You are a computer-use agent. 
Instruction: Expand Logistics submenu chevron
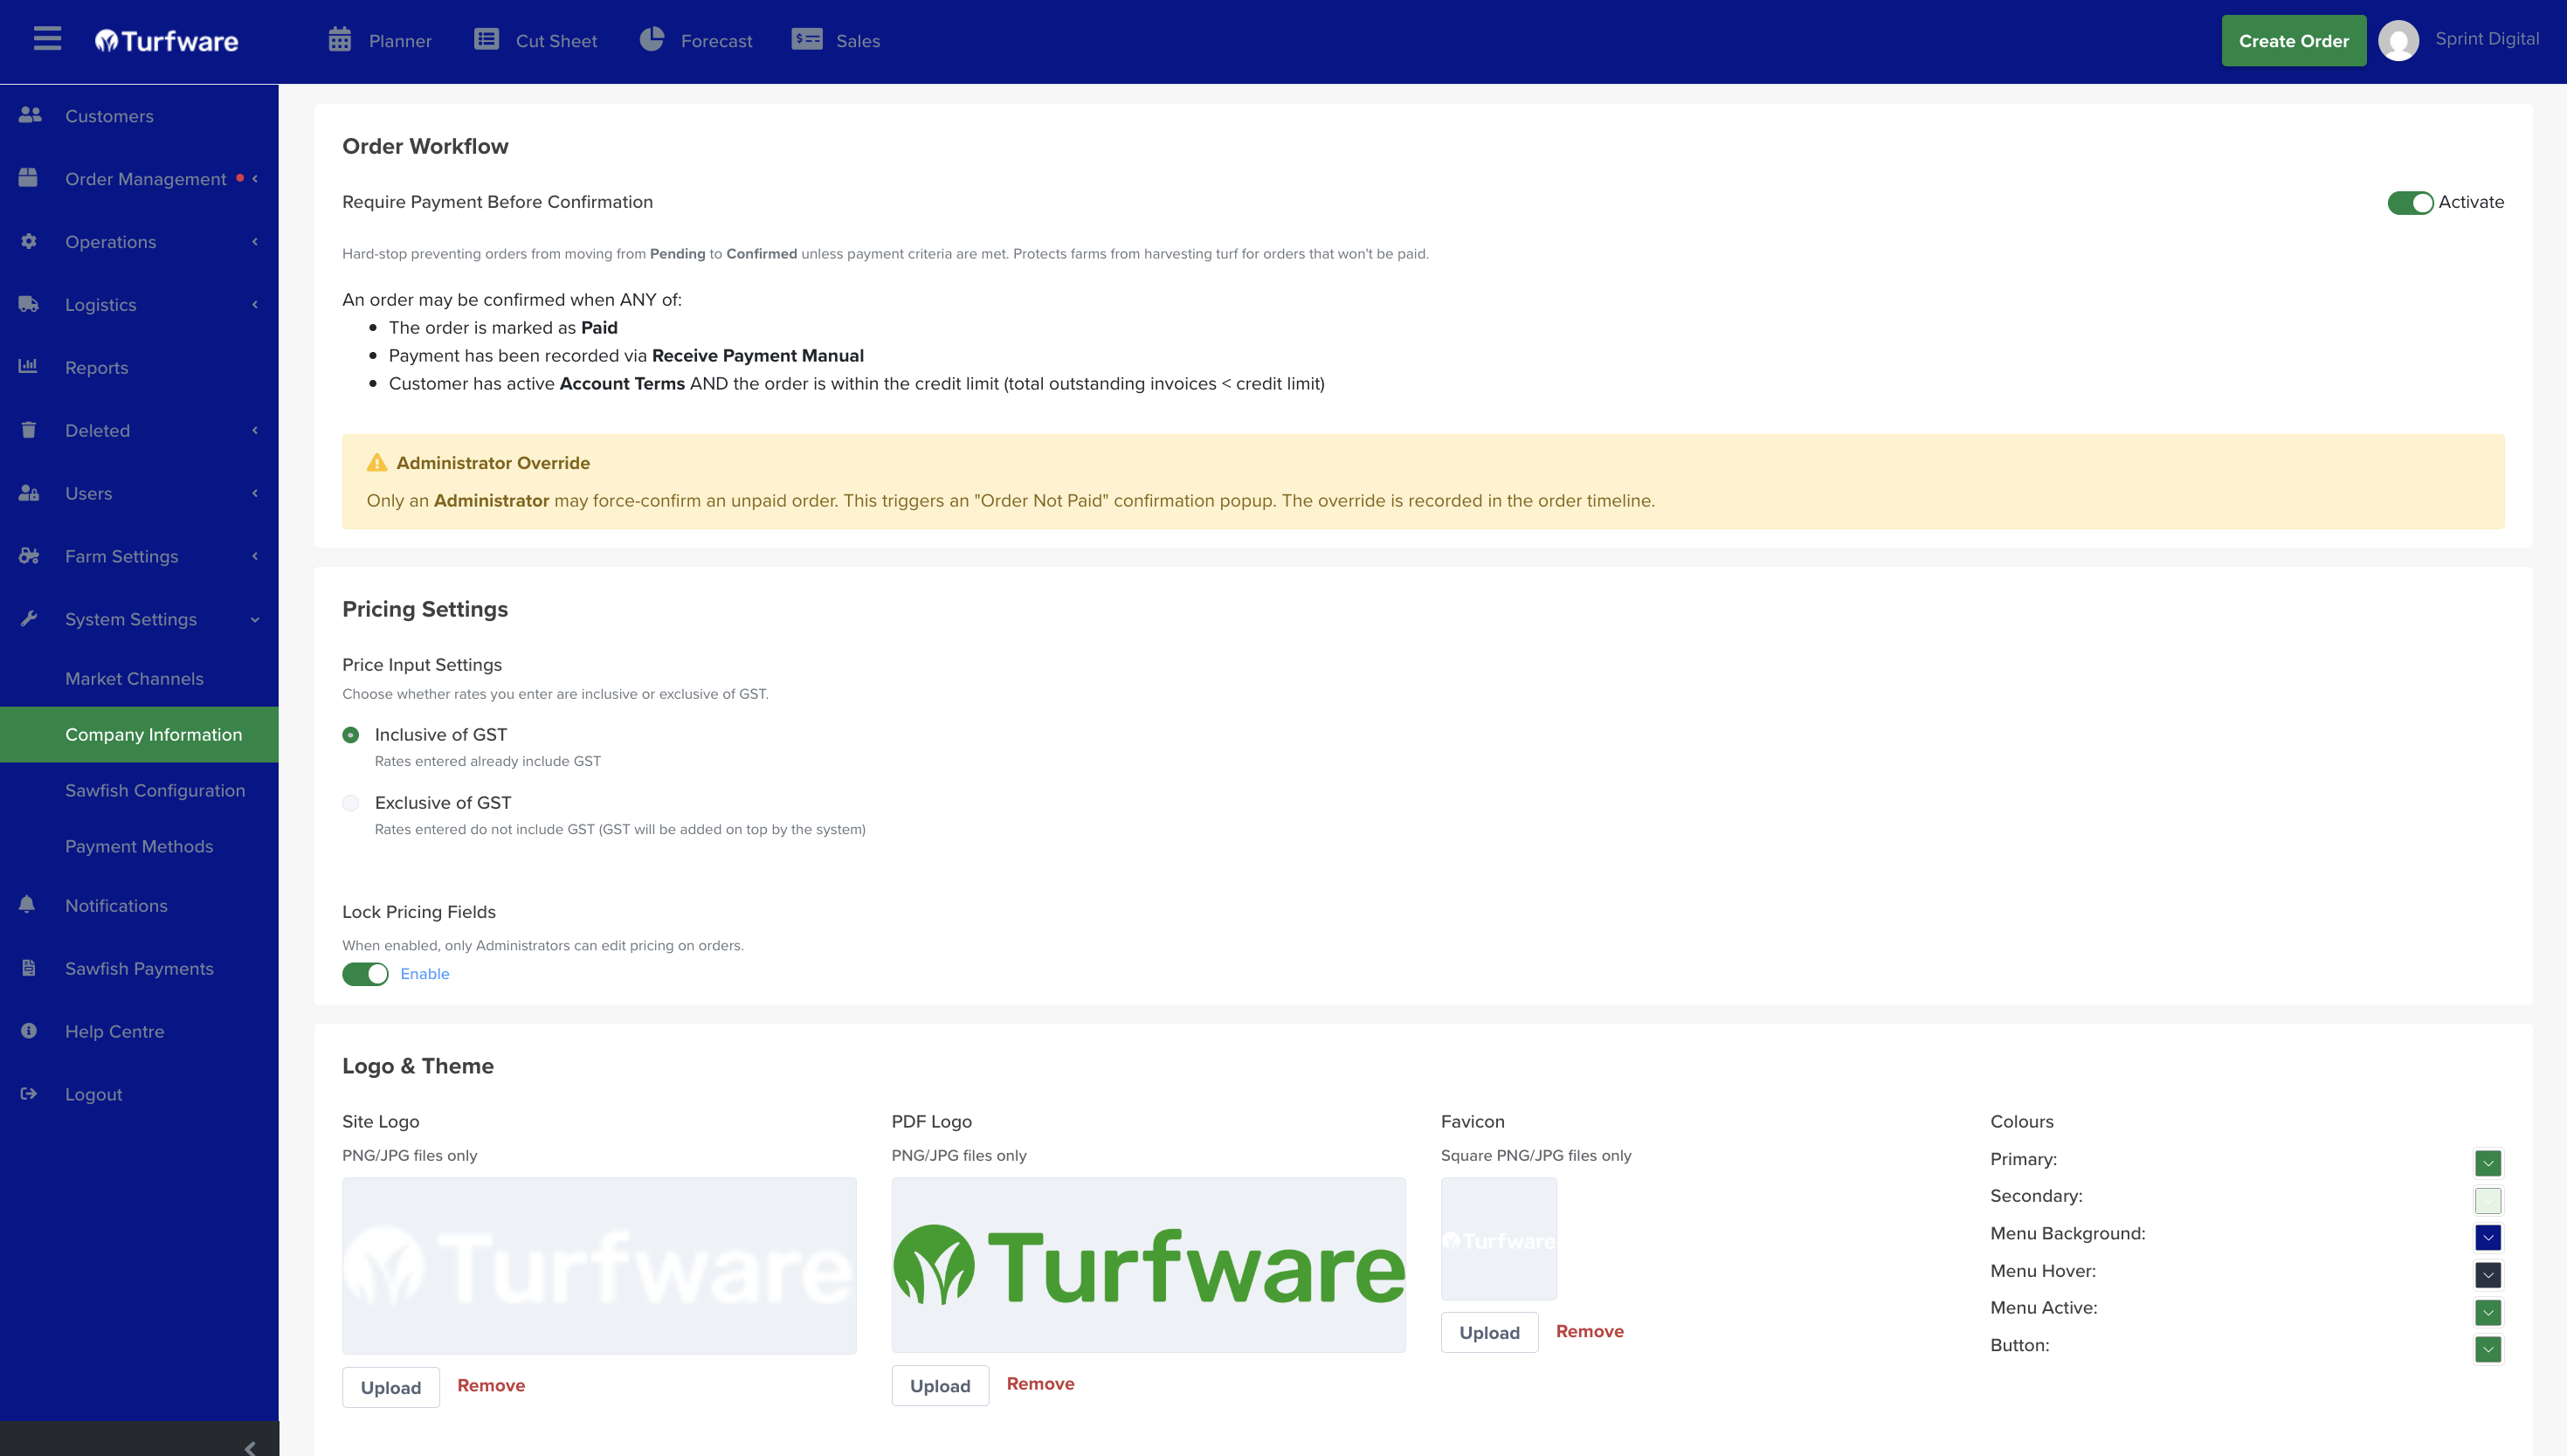(x=255, y=305)
